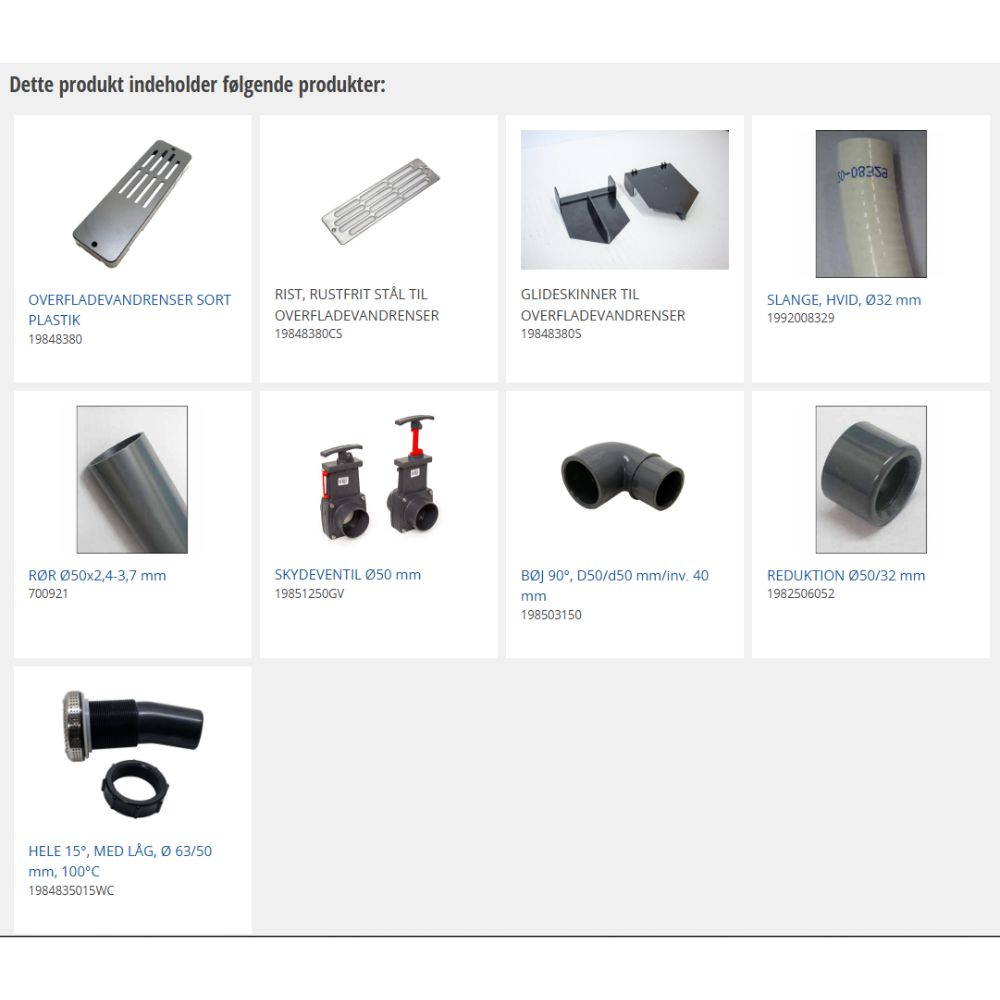Click the white hose product image
The height and width of the screenshot is (1000, 1000).
click(871, 203)
